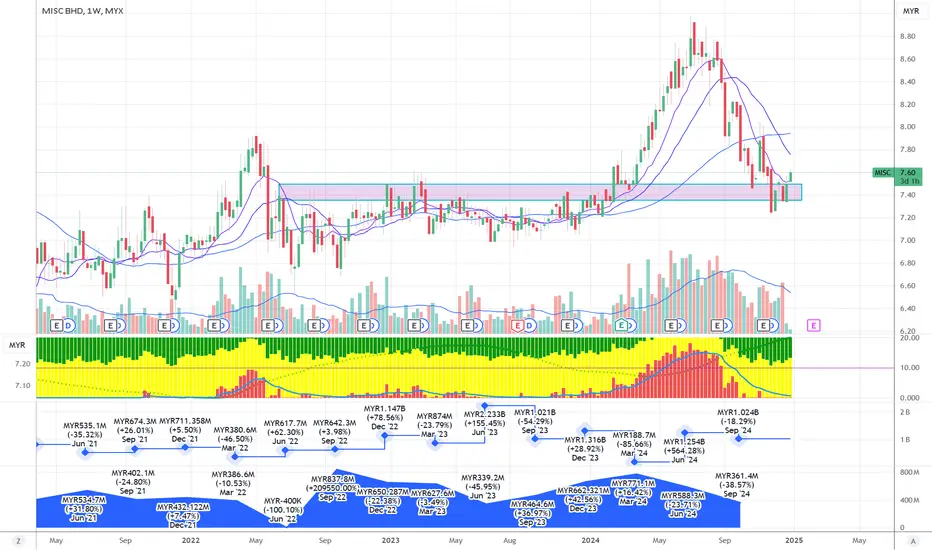The width and height of the screenshot is (932, 550).
Task: Click the MYR label of the indicator pane
Action: (17, 345)
